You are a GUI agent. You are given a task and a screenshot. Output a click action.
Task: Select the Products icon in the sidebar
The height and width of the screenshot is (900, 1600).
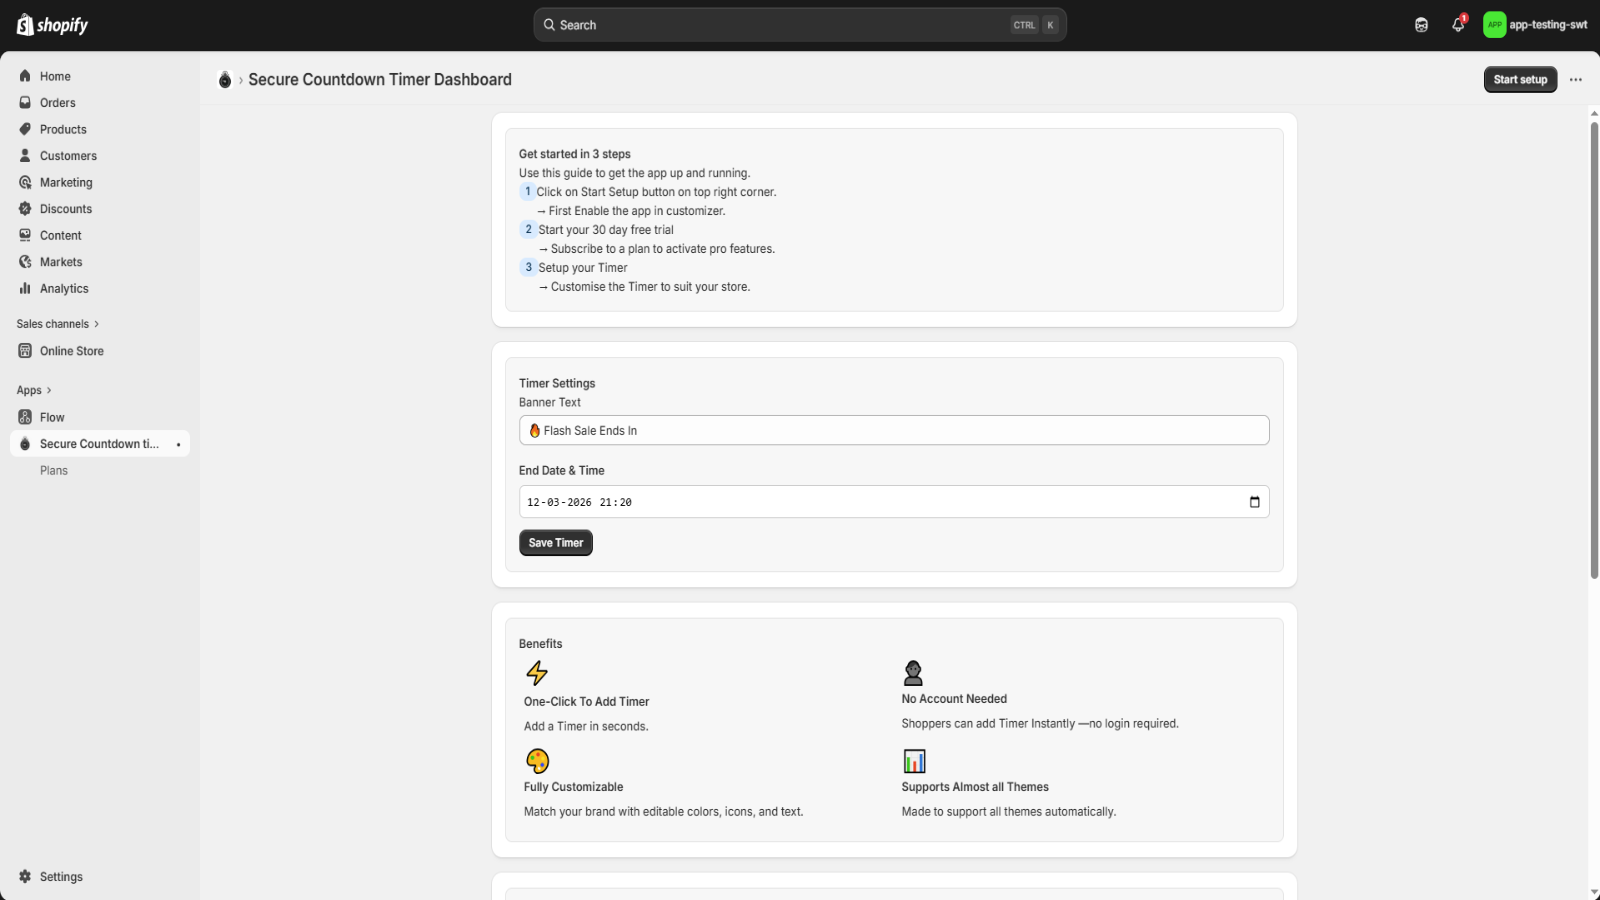24,129
